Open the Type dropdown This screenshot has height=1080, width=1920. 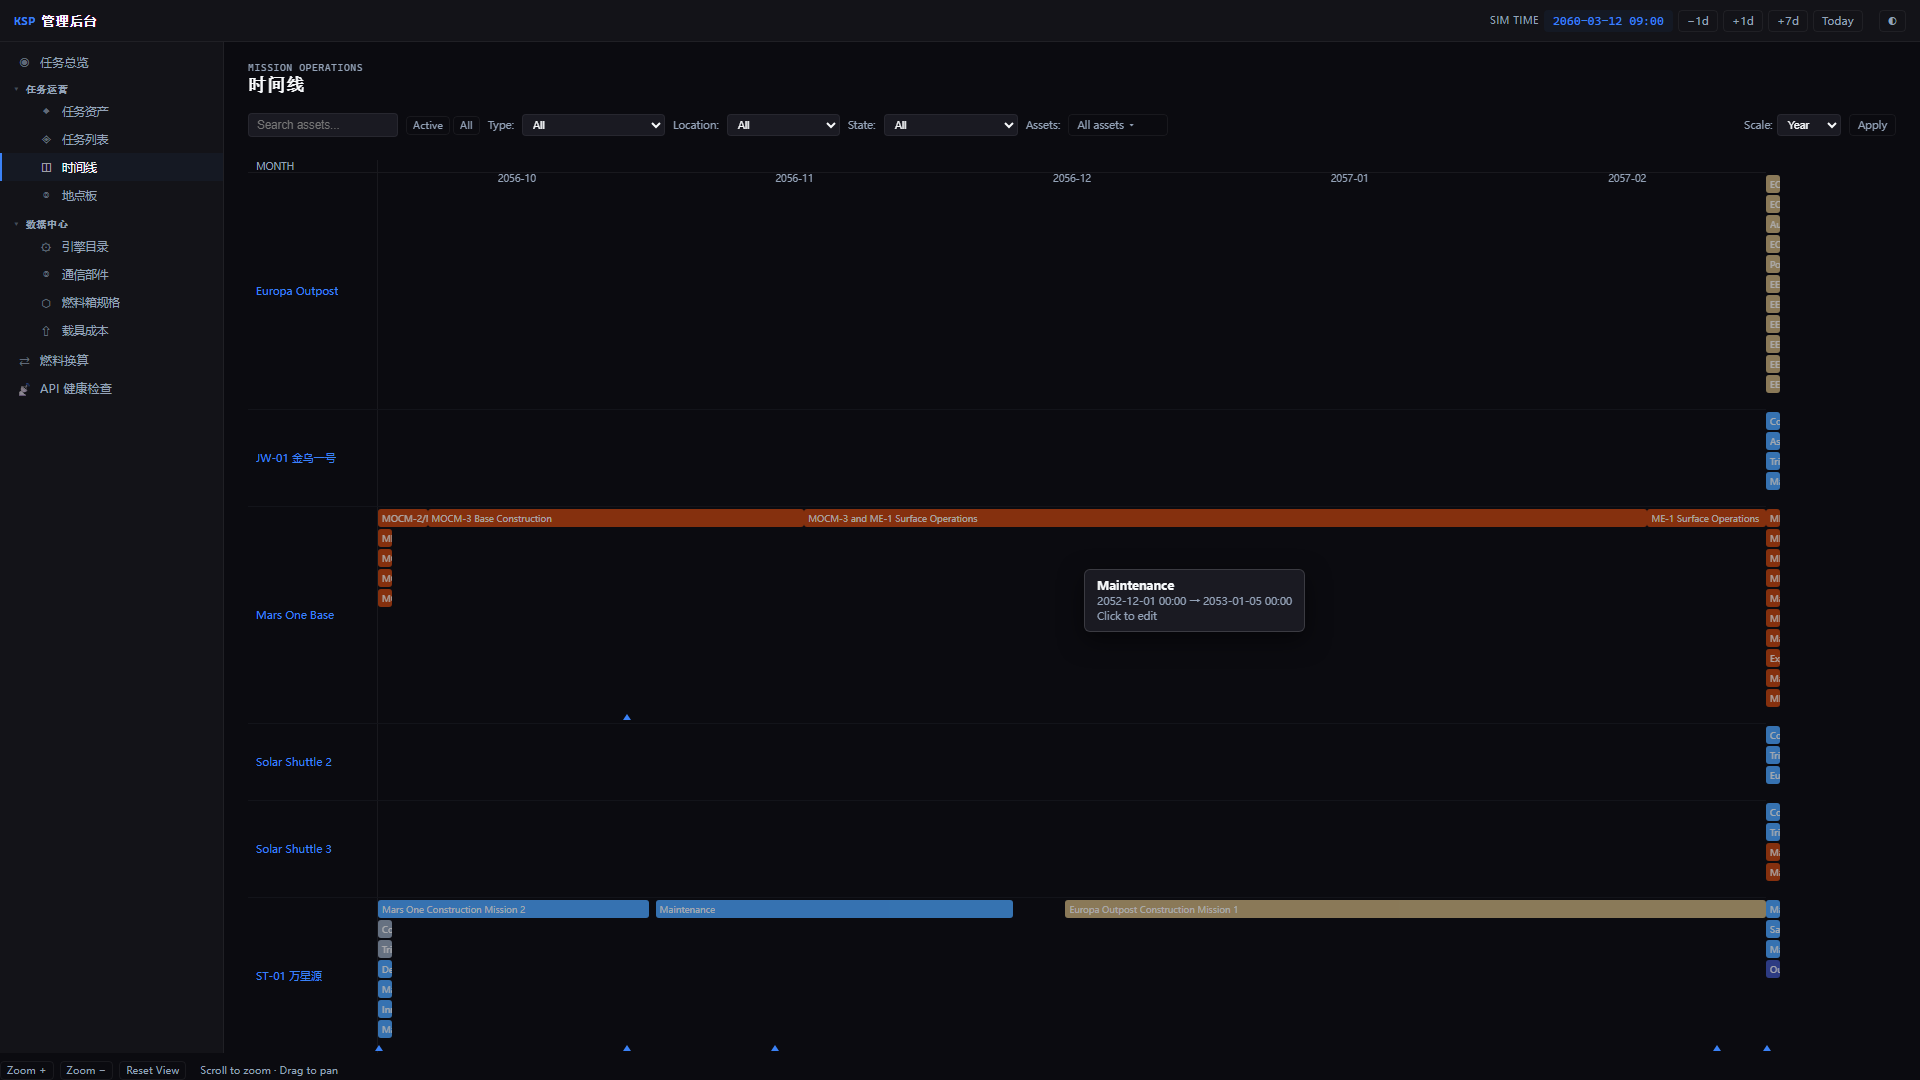tap(593, 125)
